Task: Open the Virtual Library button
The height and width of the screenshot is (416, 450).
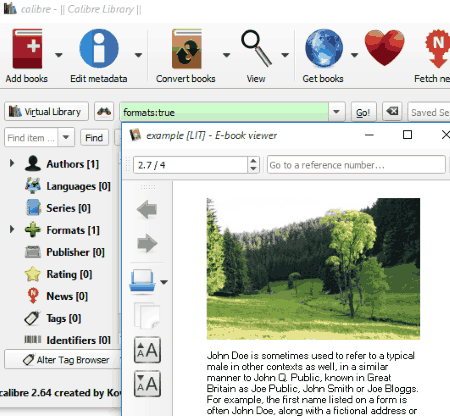Action: point(46,111)
